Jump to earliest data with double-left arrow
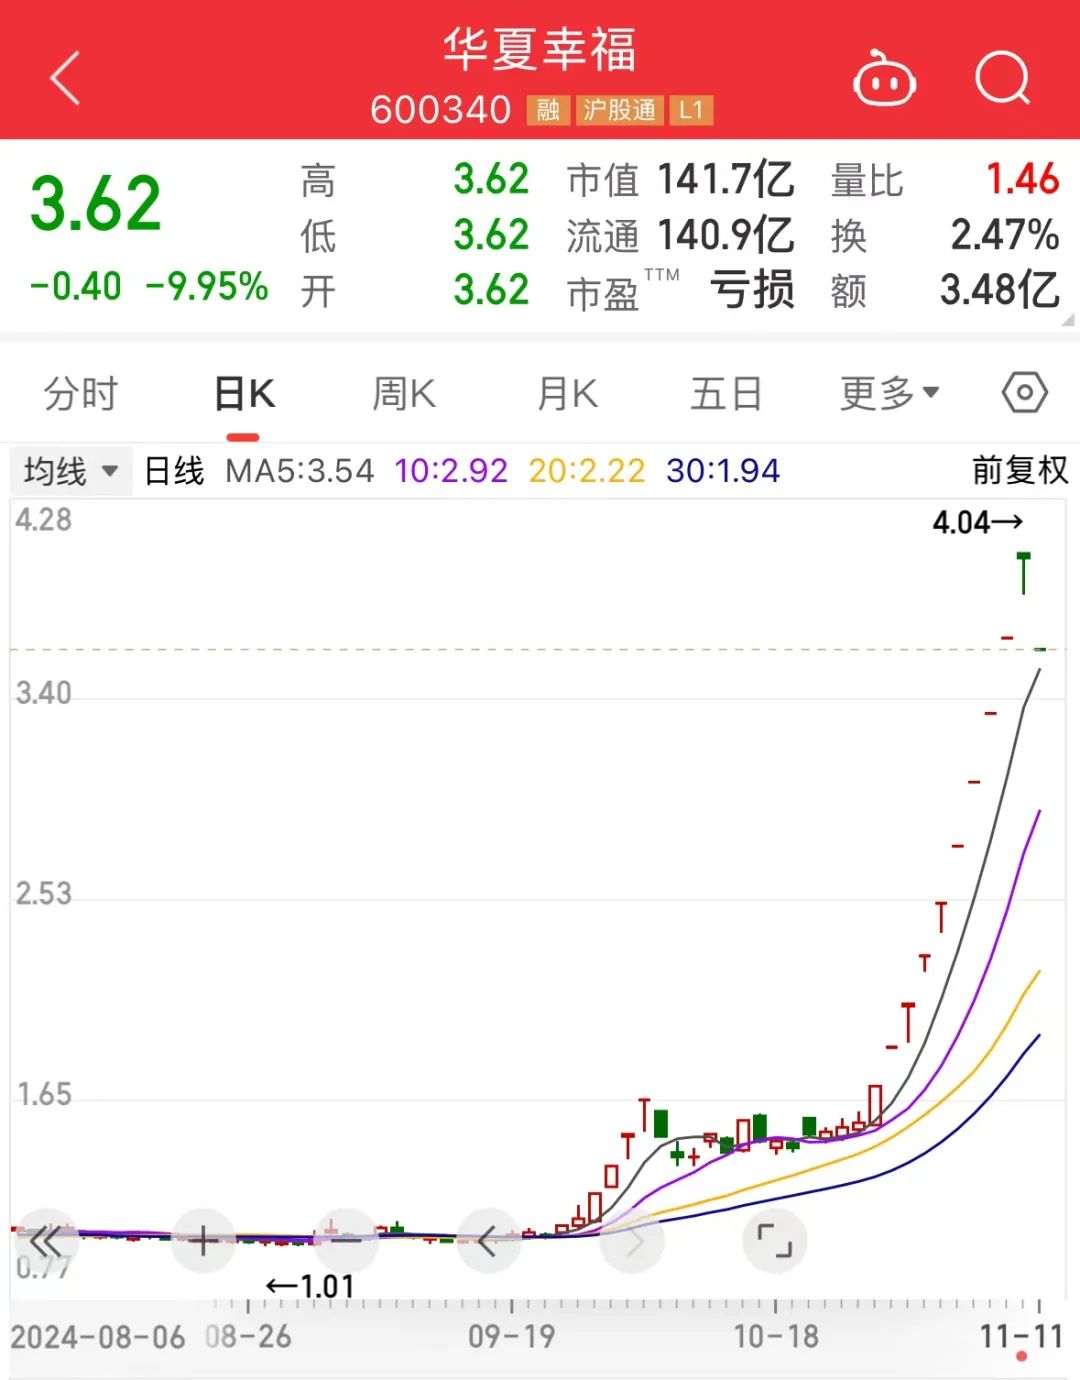This screenshot has width=1080, height=1380. pyautogui.click(x=46, y=1242)
